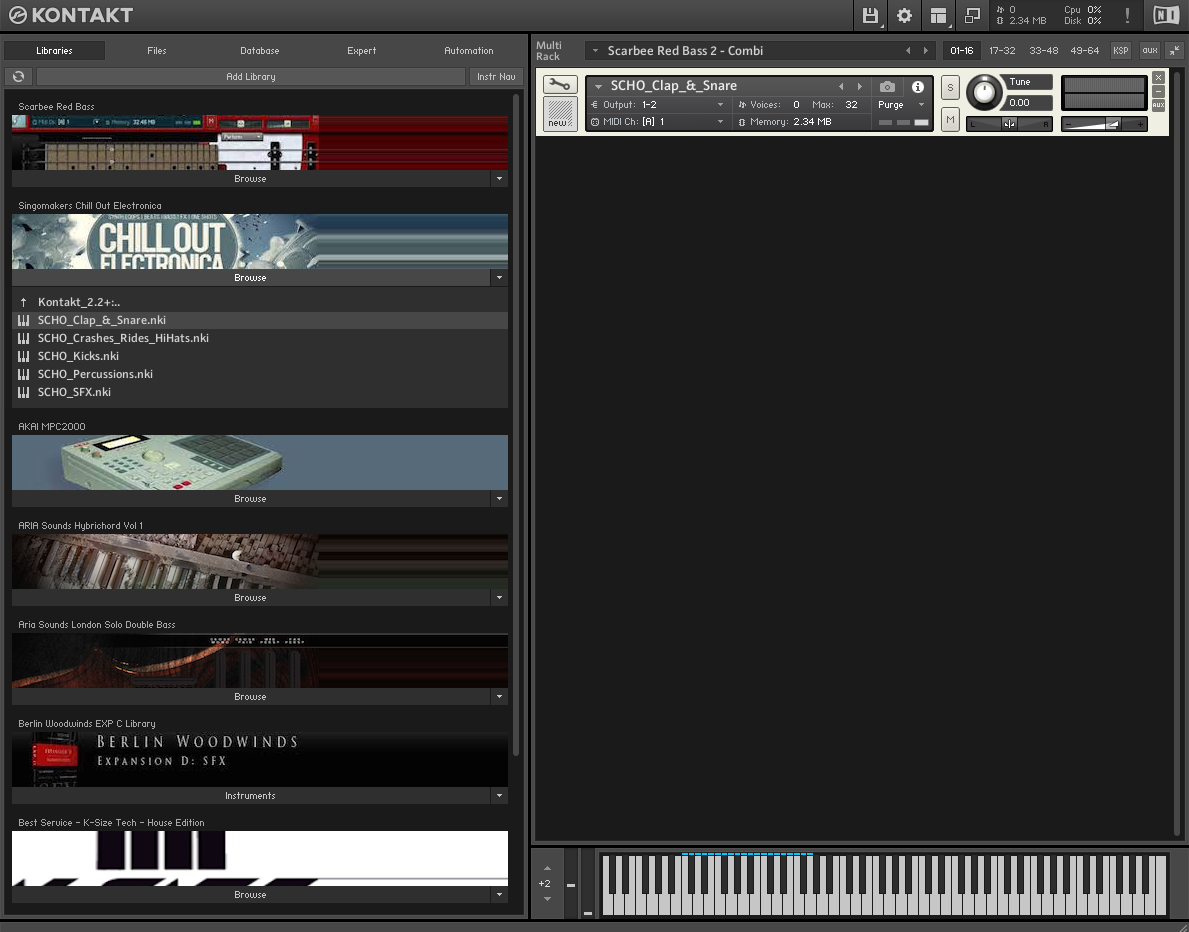This screenshot has width=1189, height=932.
Task: Click the refresh libraries icon
Action: pos(18,76)
